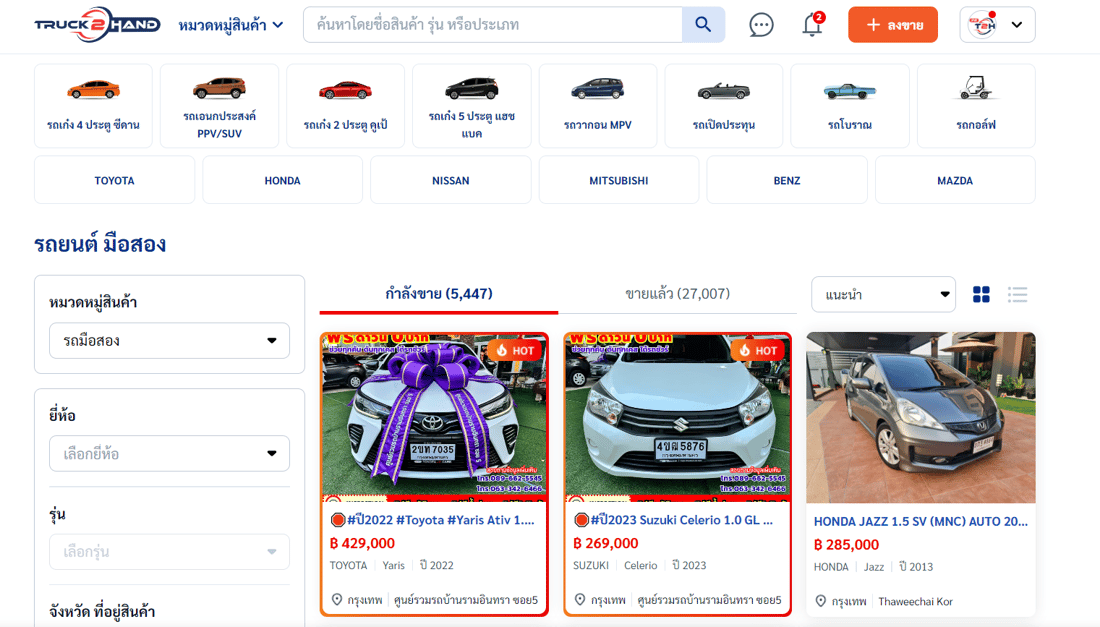Open the user profile avatar menu
Image resolution: width=1100 pixels, height=627 pixels.
(997, 25)
